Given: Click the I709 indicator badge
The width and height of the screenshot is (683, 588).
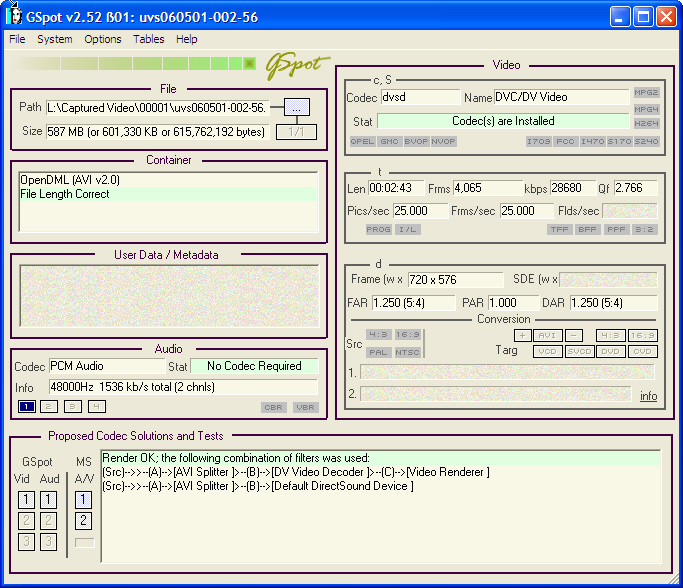Looking at the screenshot, I should 539,141.
